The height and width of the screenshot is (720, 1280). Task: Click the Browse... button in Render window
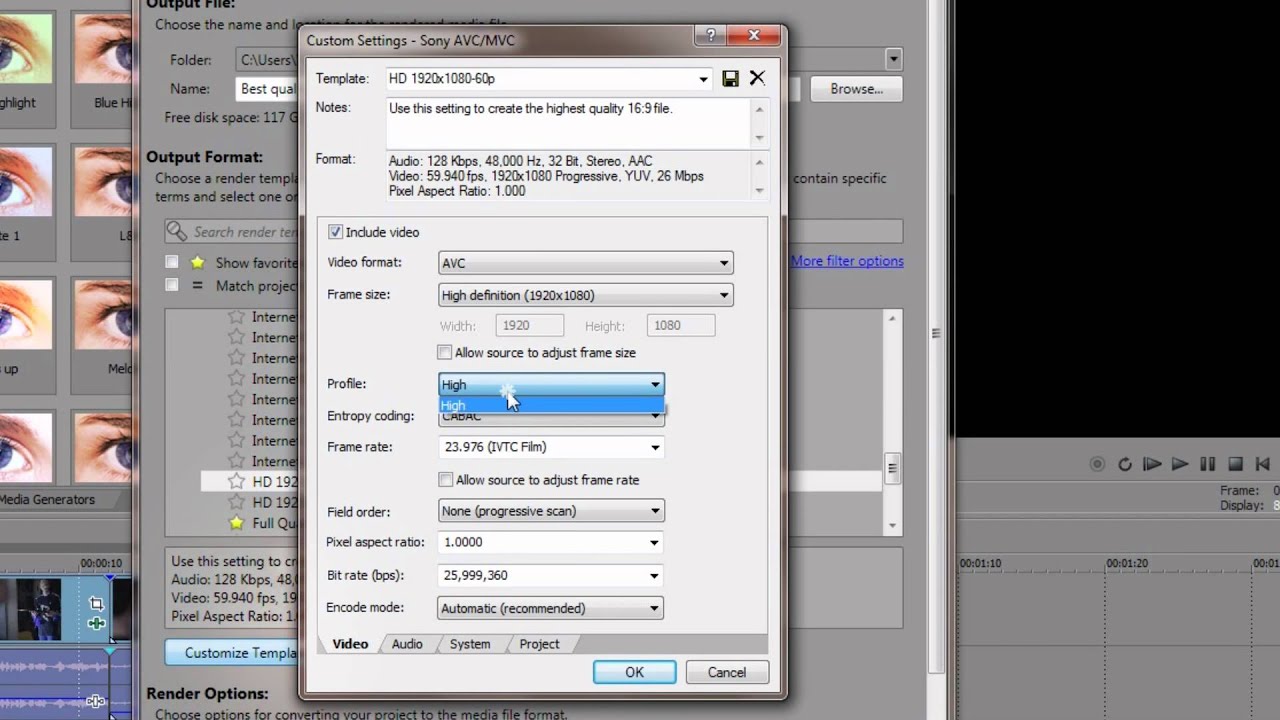[x=856, y=89]
